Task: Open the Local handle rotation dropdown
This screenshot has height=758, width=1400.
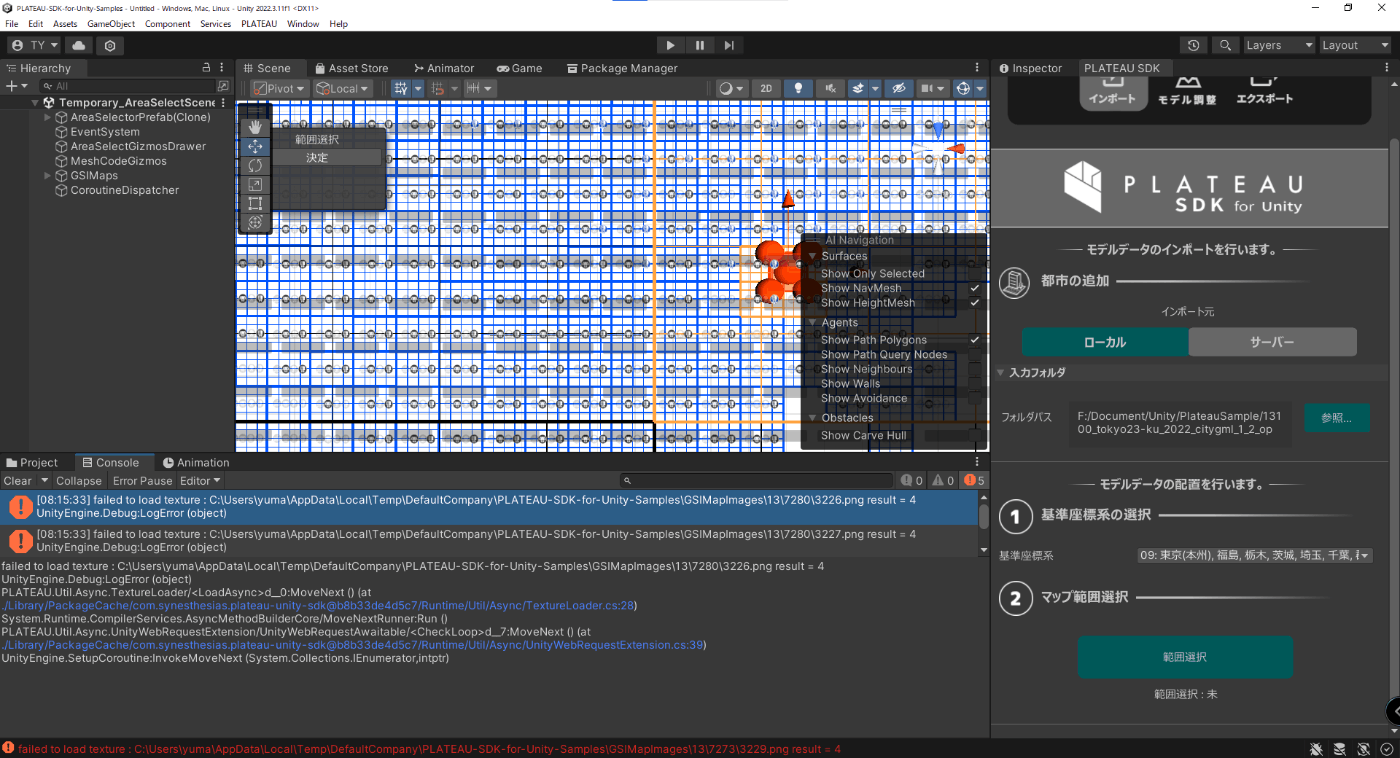Action: (x=342, y=88)
